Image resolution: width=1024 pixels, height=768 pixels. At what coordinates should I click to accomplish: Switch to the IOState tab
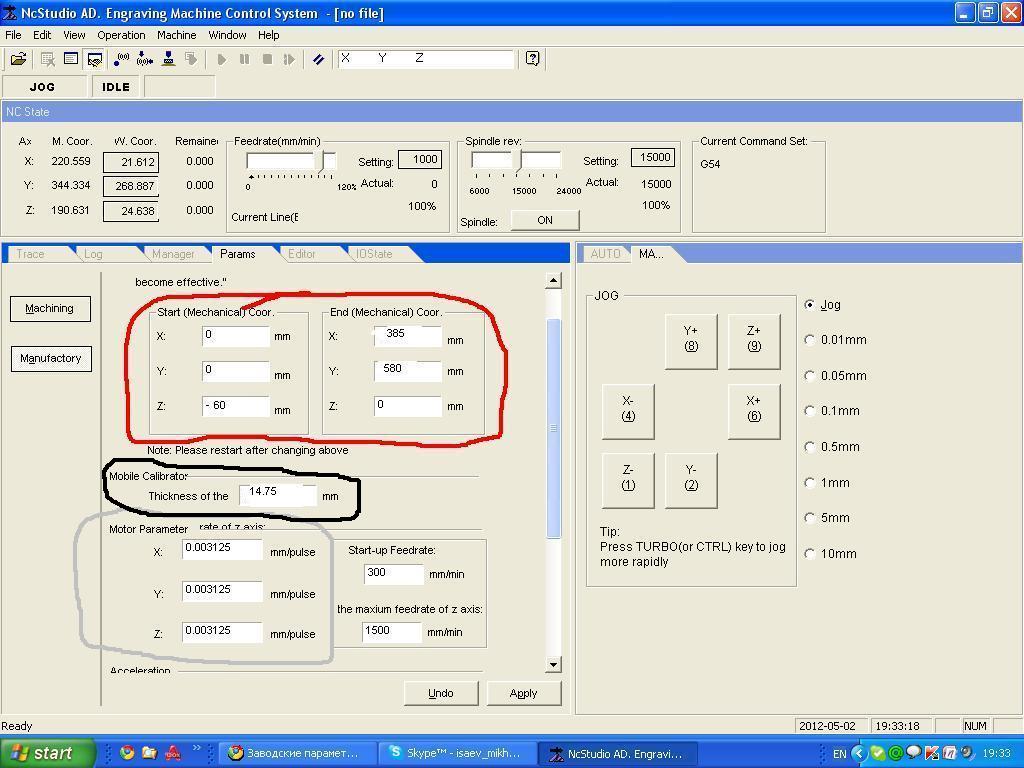[374, 254]
